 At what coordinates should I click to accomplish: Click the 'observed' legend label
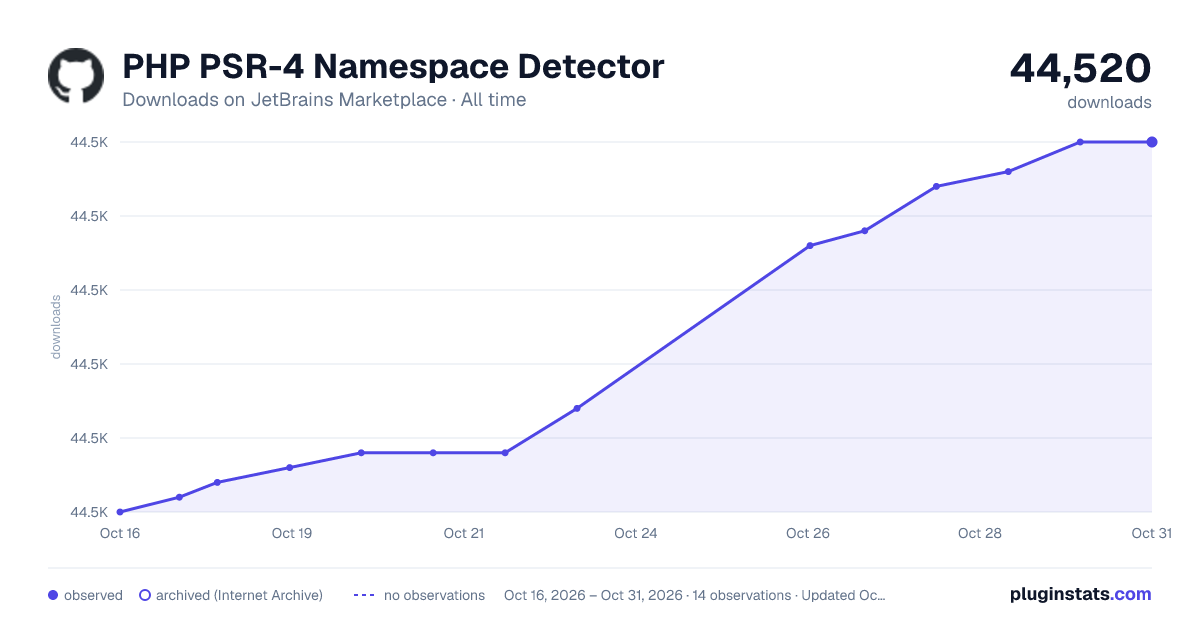coord(93,595)
